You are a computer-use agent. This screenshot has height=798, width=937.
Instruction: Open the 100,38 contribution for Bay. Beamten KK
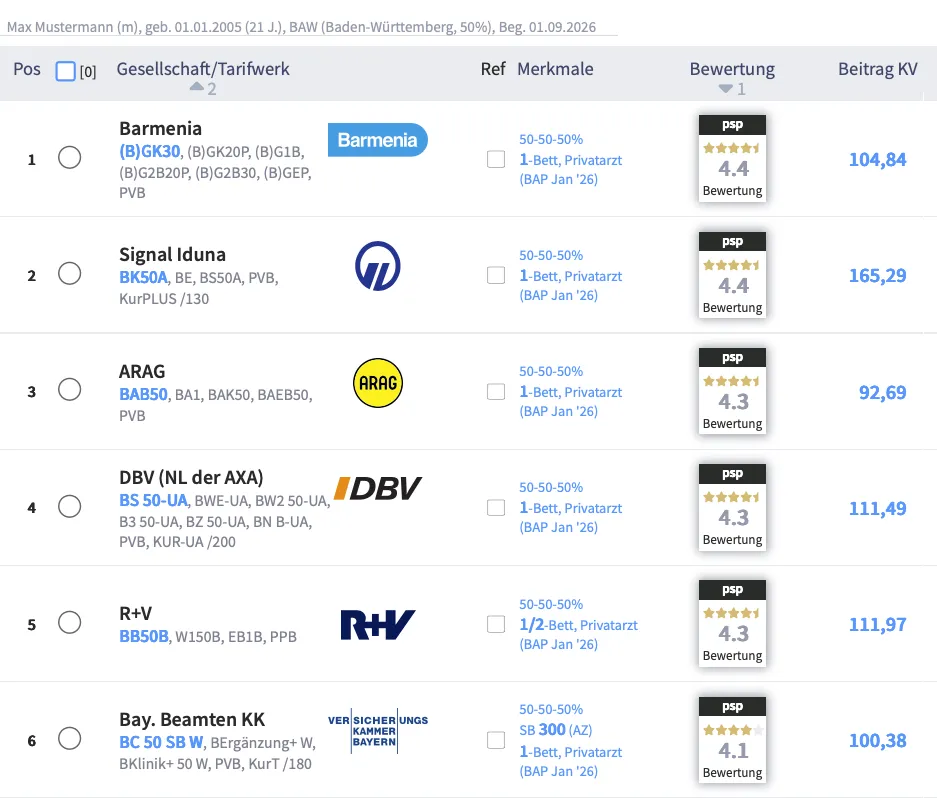pyautogui.click(x=877, y=741)
